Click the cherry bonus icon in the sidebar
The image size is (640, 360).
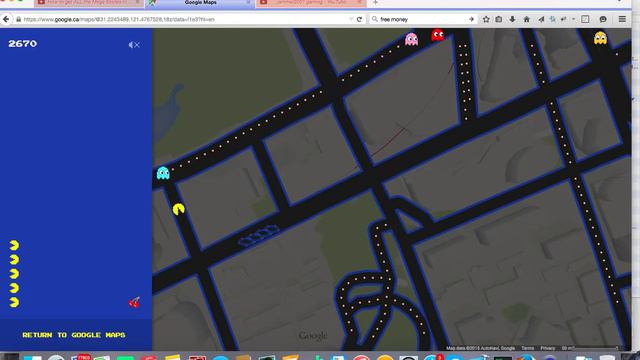click(x=134, y=302)
